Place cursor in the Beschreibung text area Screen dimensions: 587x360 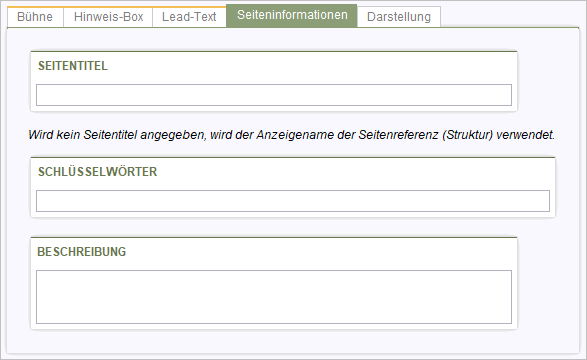click(274, 297)
